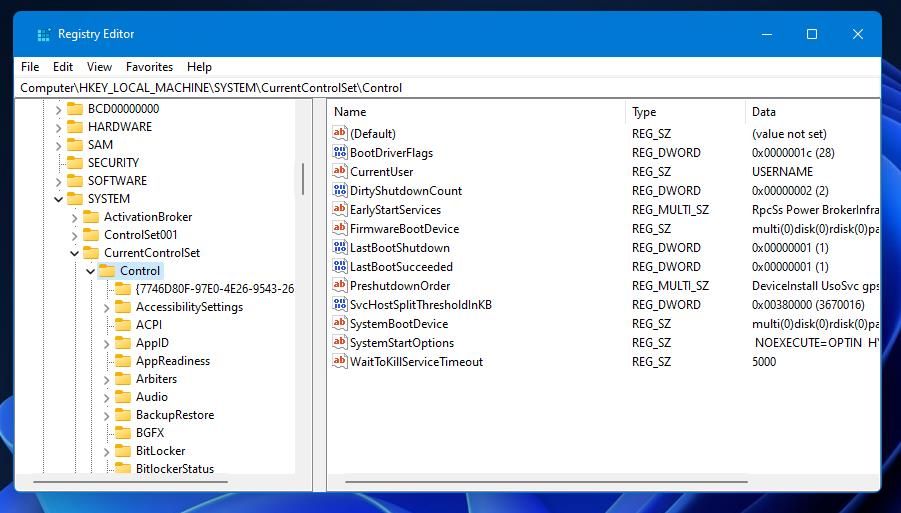Select the SvcHostSplitThresholdInKB value name
The width and height of the screenshot is (901, 513).
[421, 304]
